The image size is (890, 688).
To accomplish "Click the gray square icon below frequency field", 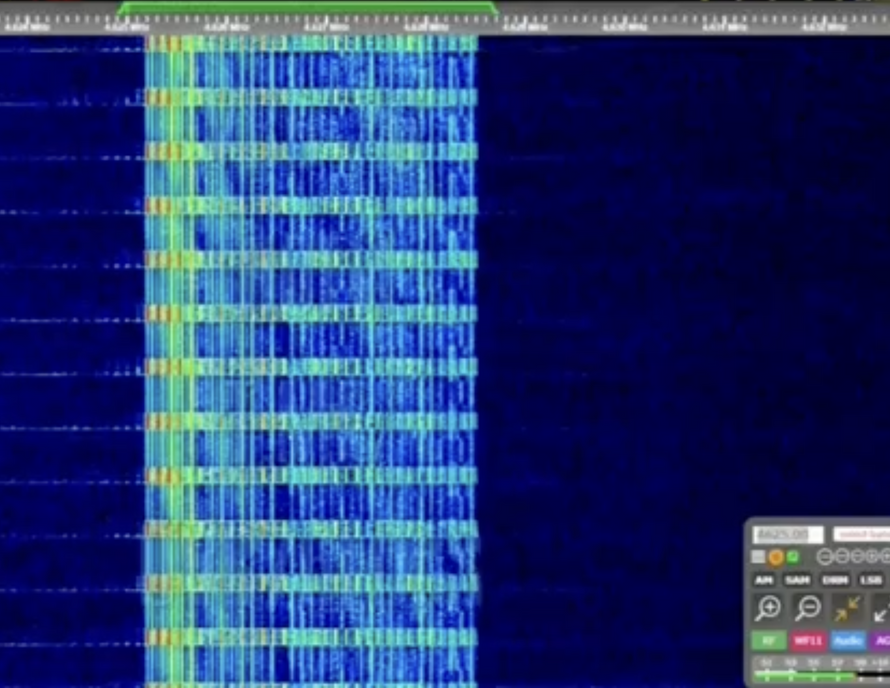I will (759, 557).
